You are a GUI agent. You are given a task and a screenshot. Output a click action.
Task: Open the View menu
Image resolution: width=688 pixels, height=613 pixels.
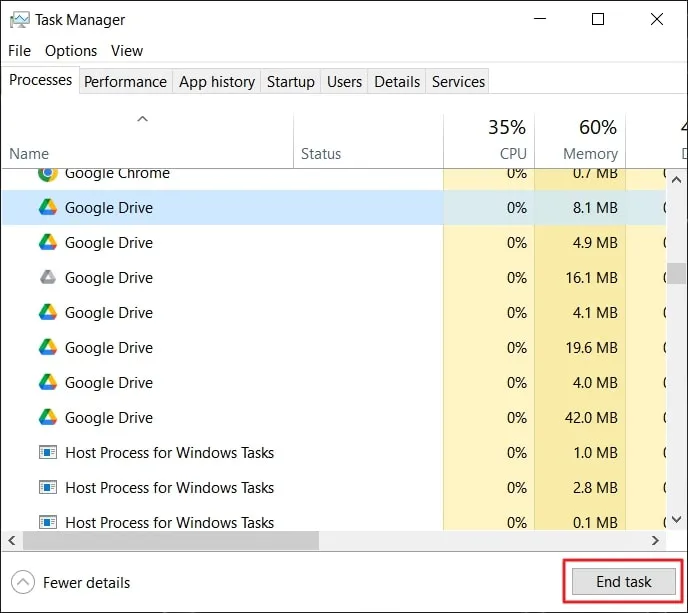(127, 51)
